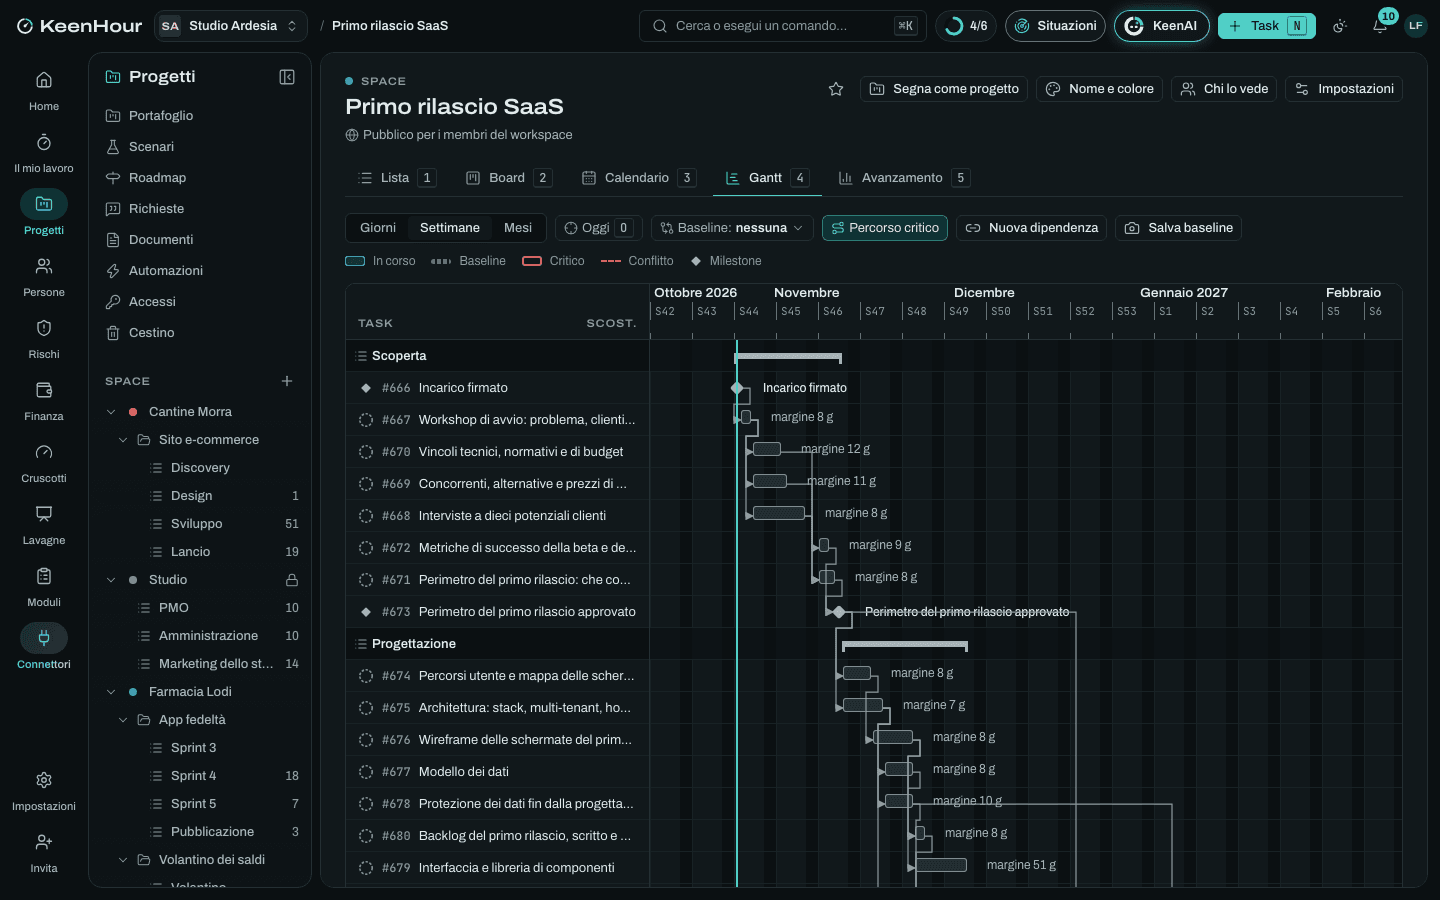
Task: Click the Perimetro del primo rilascio approvato milestone diamond
Action: tap(839, 612)
